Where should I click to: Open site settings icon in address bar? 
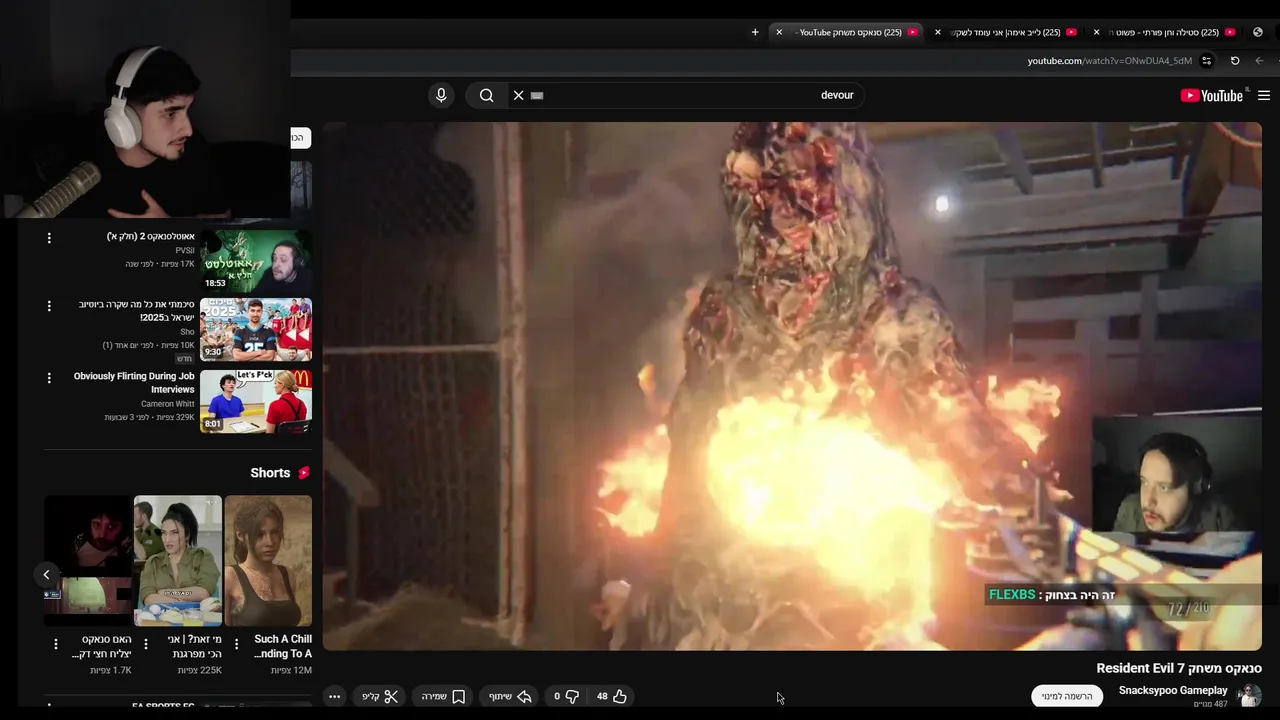click(1207, 61)
